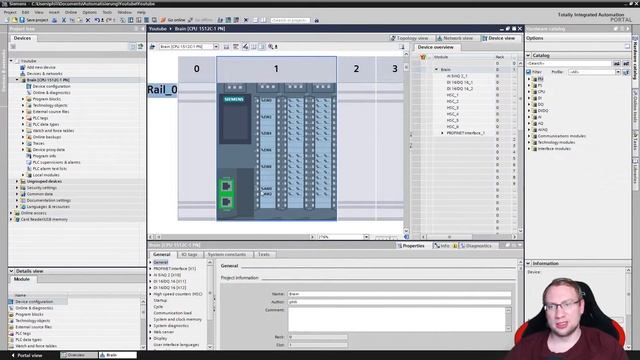640x360 pixels.
Task: Click the Device configuration icon in the project tree
Action: pyautogui.click(x=29, y=86)
